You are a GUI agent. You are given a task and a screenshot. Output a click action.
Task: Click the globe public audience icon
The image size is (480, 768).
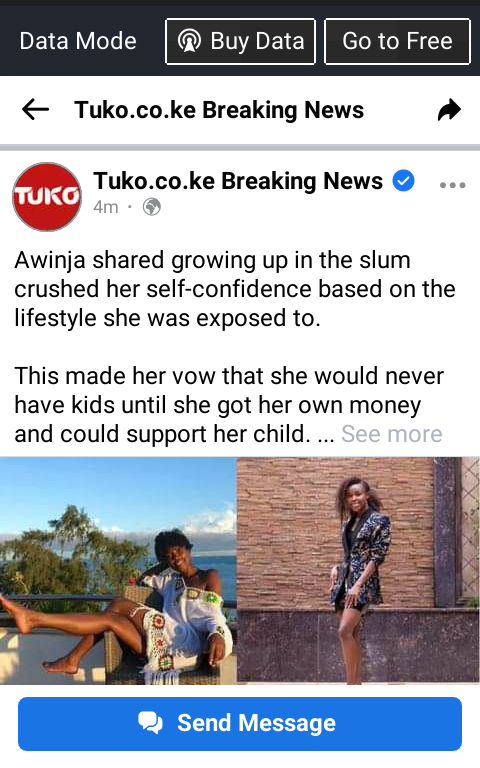(152, 207)
